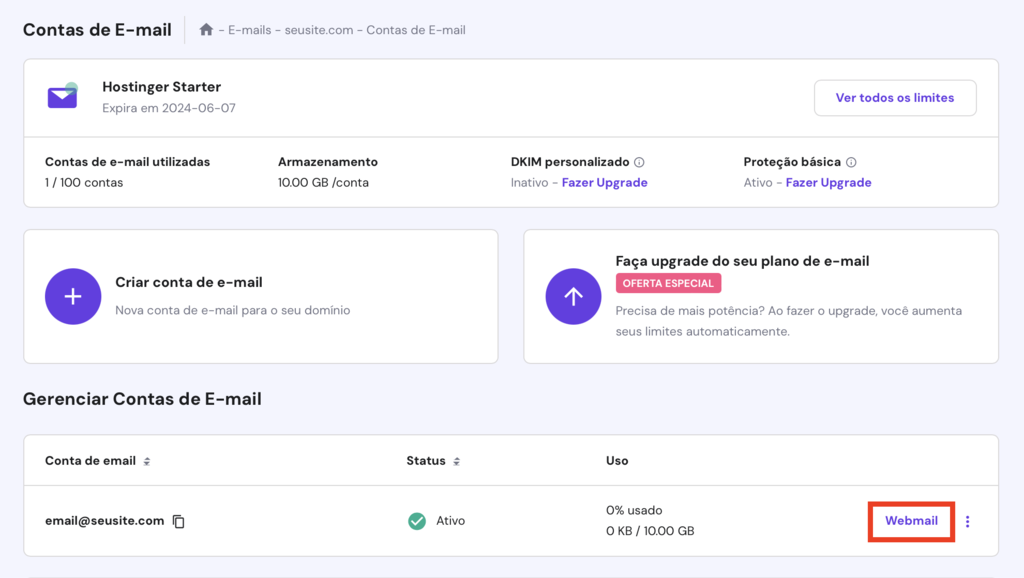Open the three-dot options menu
Viewport: 1024px width, 578px height.
coord(967,521)
